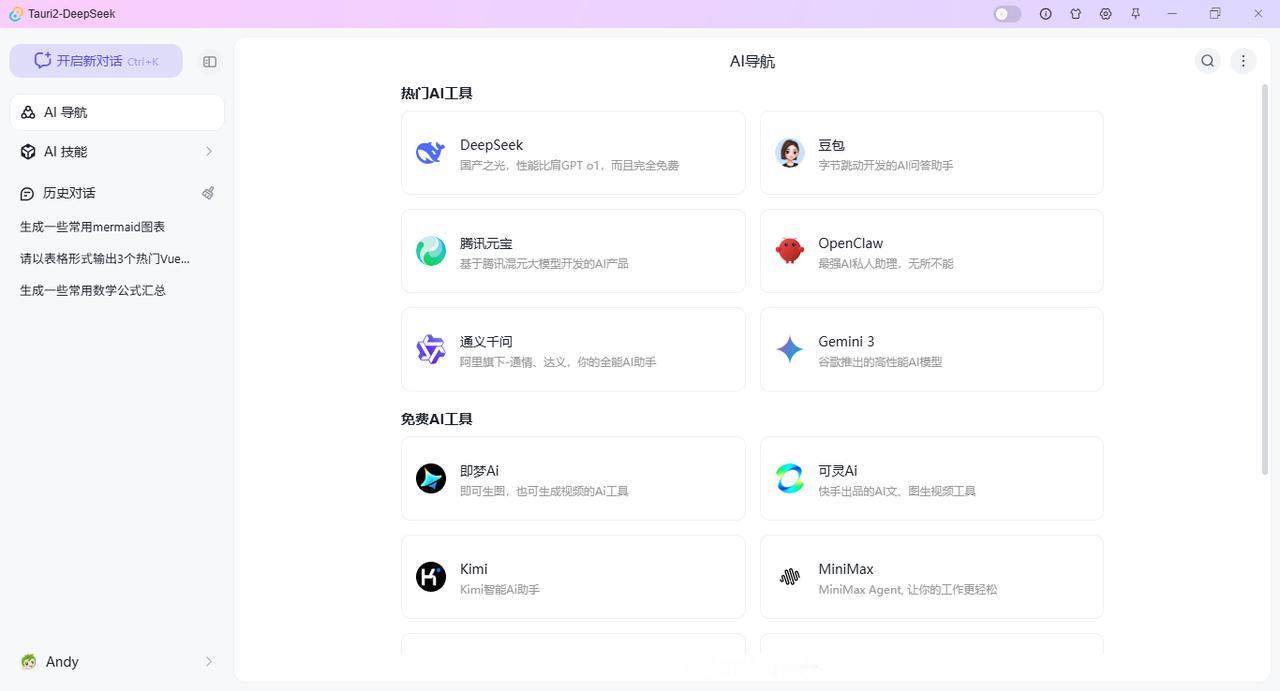Click the info circle icon in title bar

[x=1045, y=14]
